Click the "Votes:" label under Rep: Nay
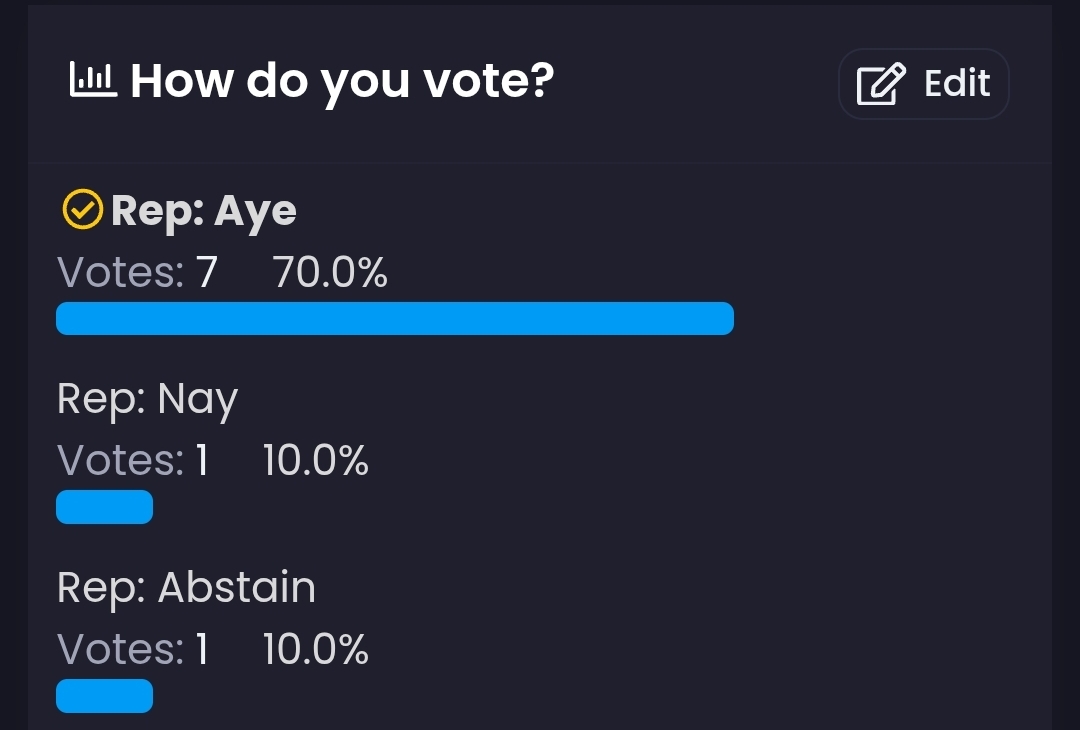Screen dimensions: 1080x730 (x=121, y=461)
